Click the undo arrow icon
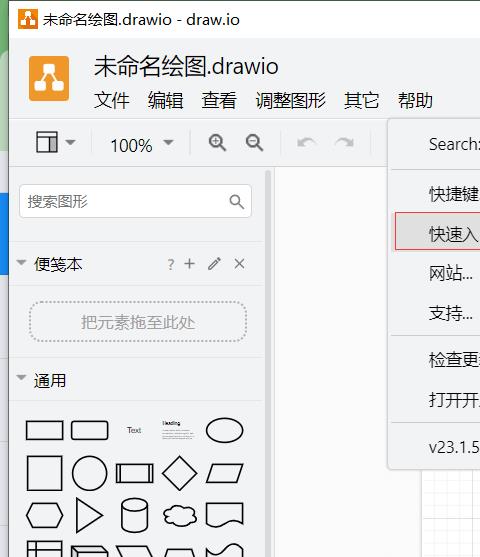 point(307,143)
